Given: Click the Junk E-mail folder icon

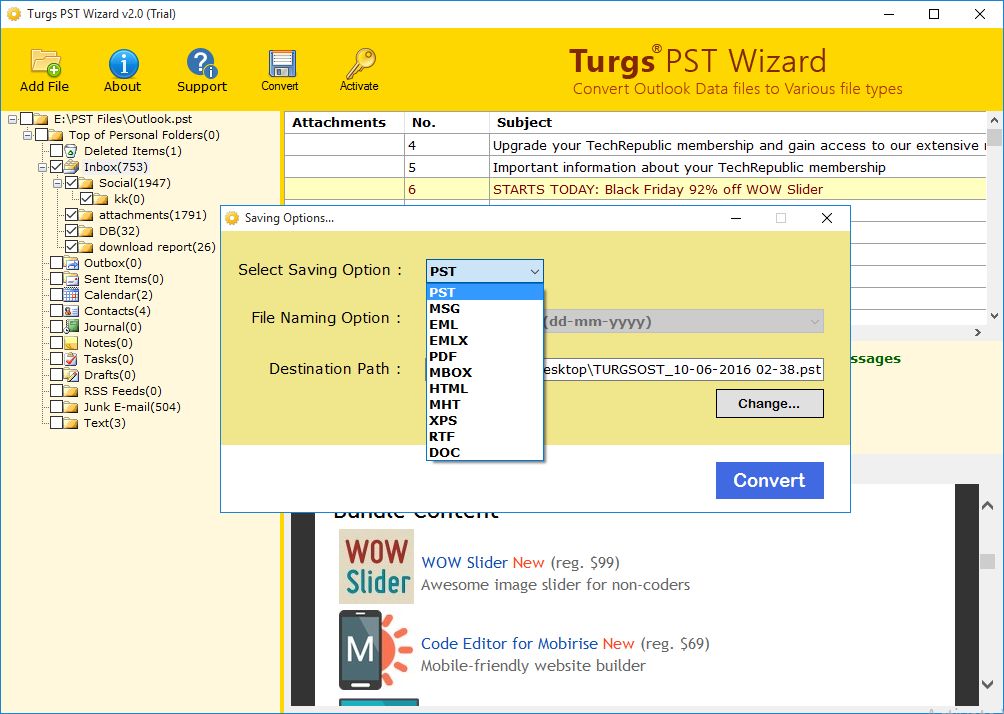Looking at the screenshot, I should click(x=71, y=407).
